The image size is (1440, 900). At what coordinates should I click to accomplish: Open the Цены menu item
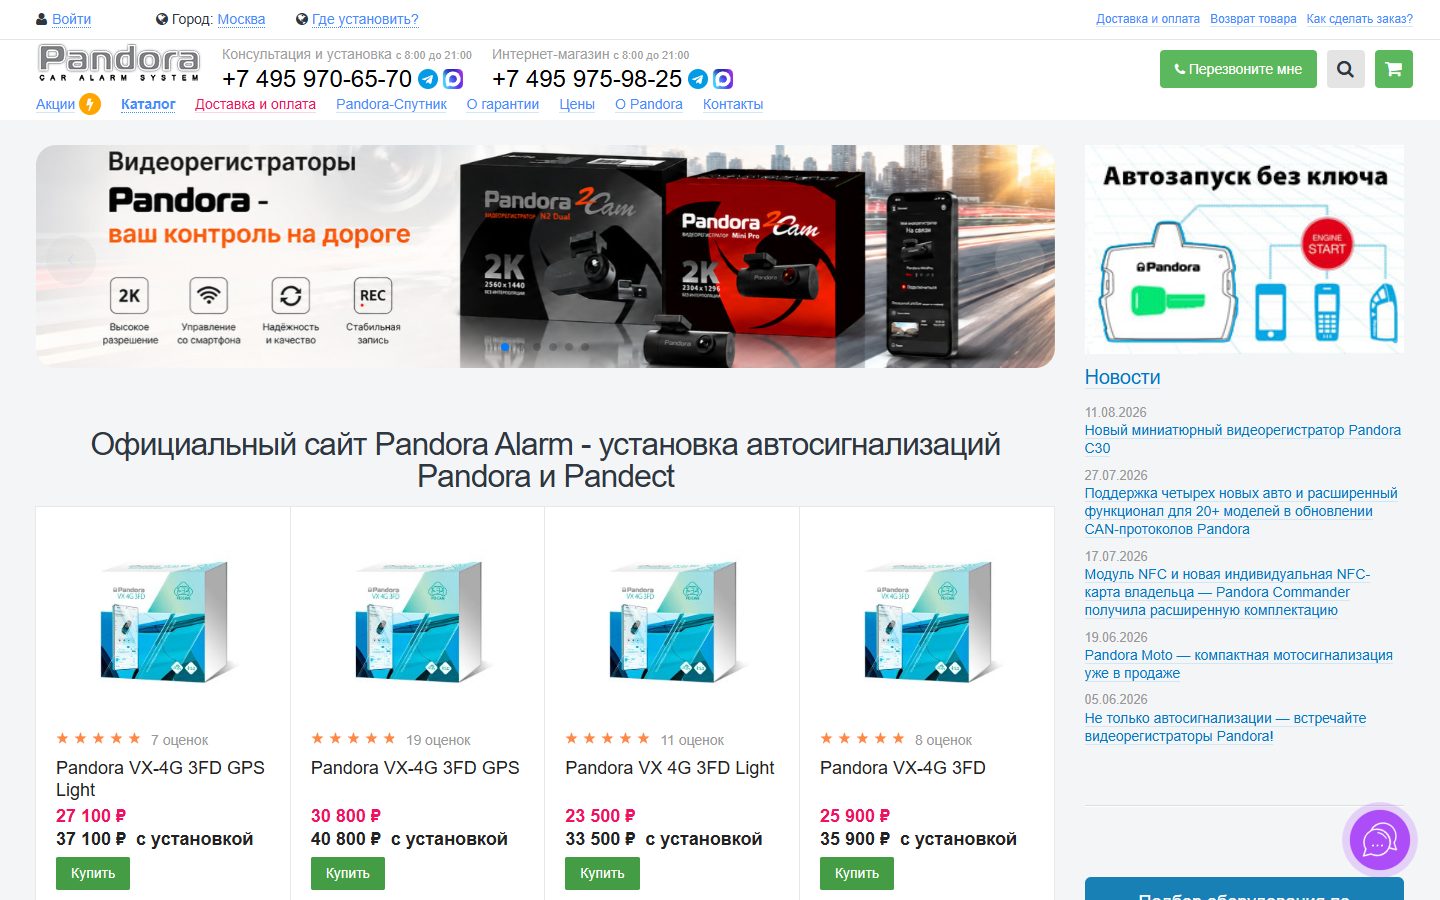577,104
